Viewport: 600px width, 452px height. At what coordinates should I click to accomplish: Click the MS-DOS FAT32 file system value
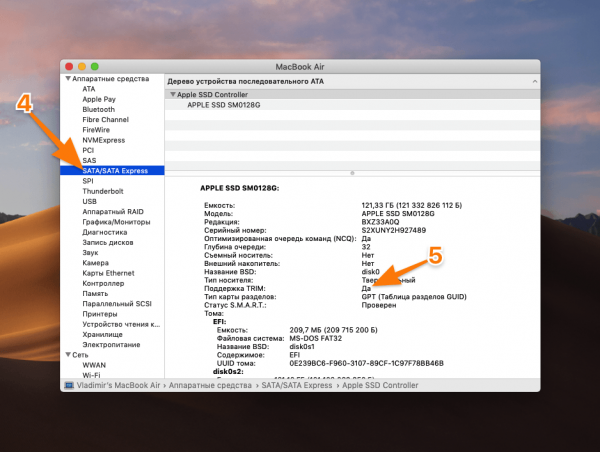pos(316,339)
